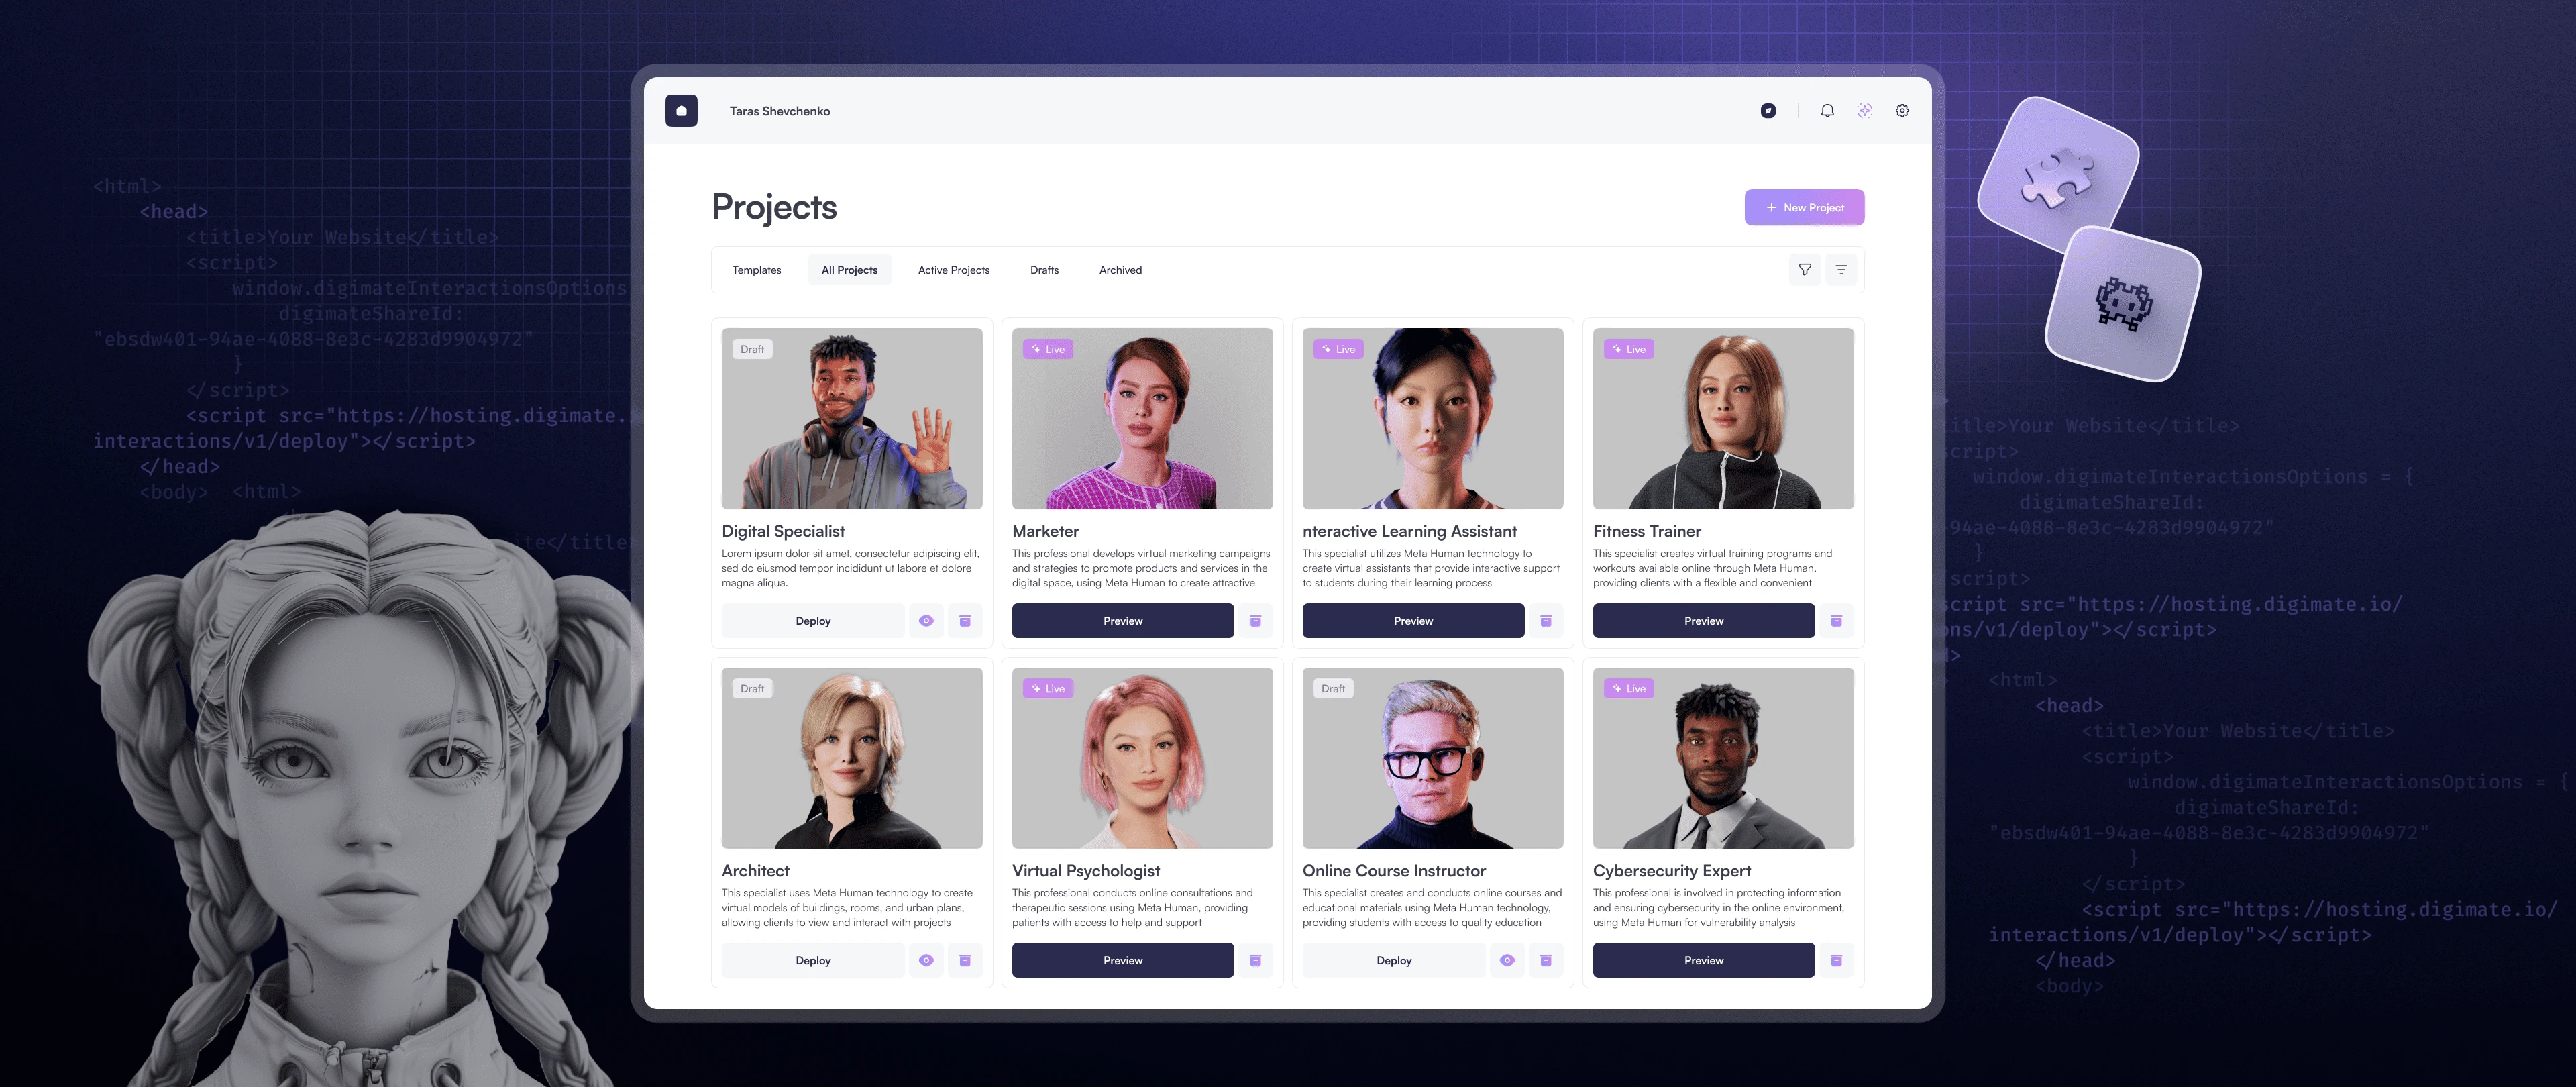Click the Virtual Psychologist project title
This screenshot has height=1087, width=2576.
click(1086, 871)
